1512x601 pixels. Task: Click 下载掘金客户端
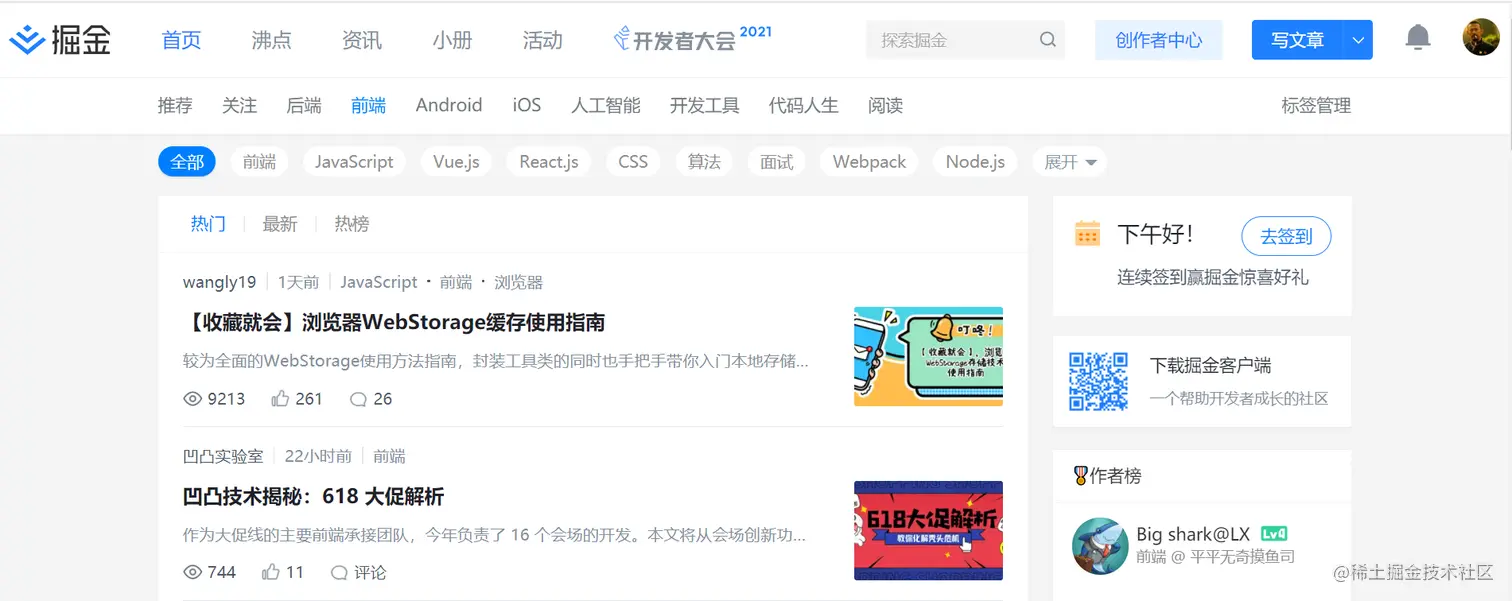point(1211,366)
